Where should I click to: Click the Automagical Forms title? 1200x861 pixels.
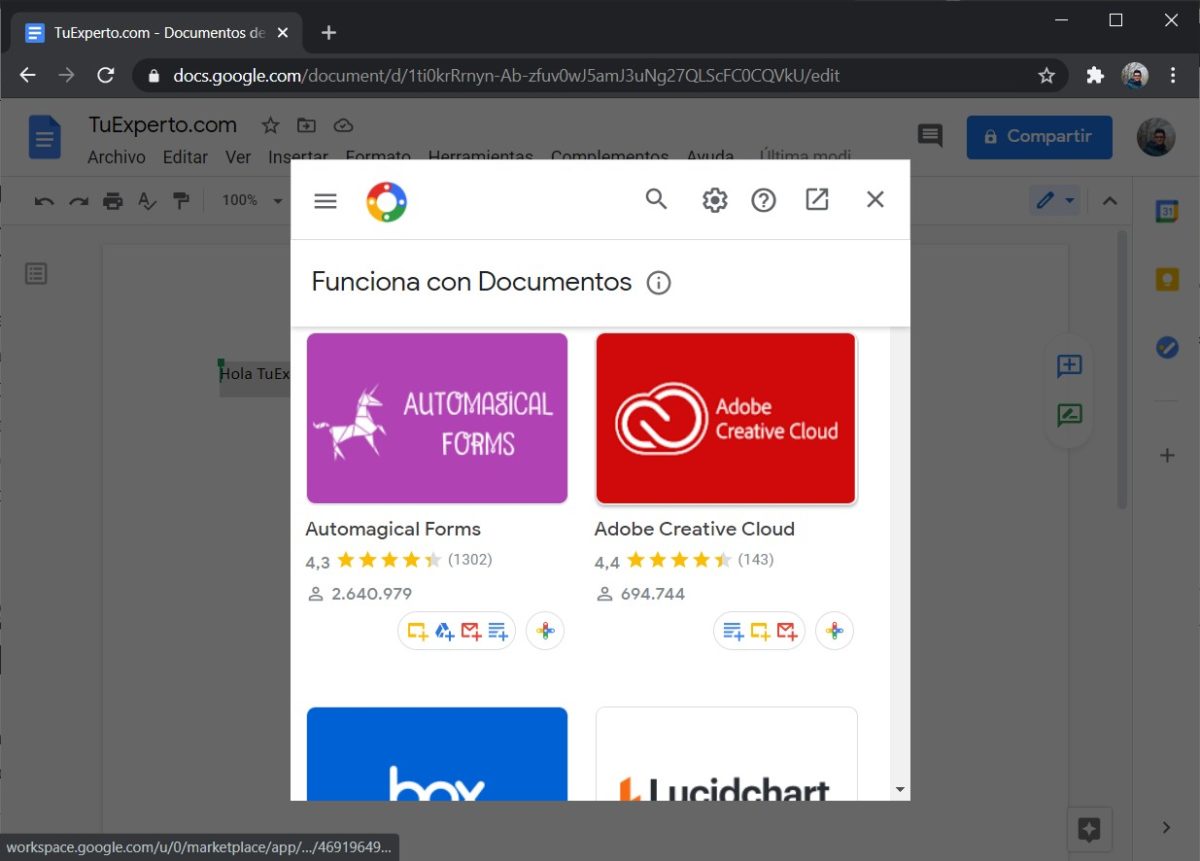(393, 529)
